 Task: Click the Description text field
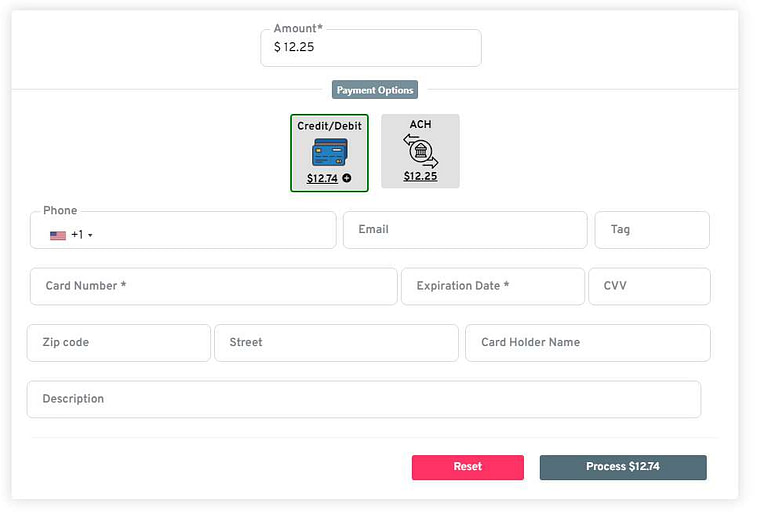click(x=364, y=400)
